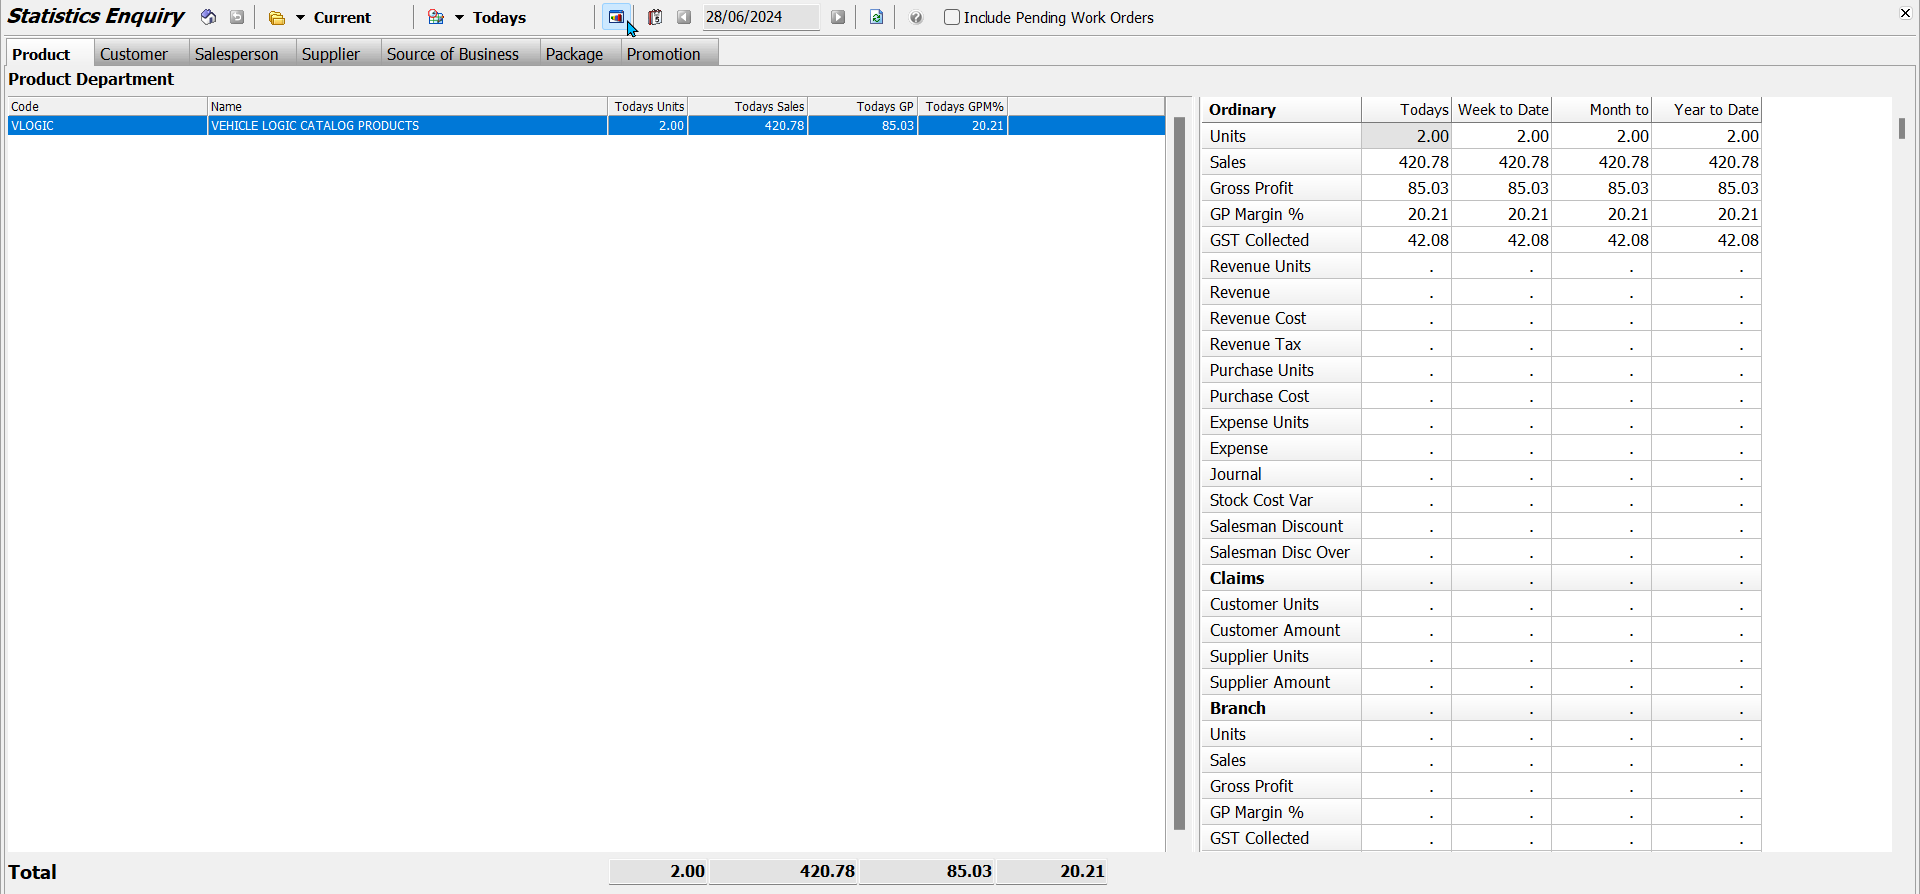Close the Statistics Enquiry panel
Image resolution: width=1920 pixels, height=894 pixels.
click(1905, 13)
